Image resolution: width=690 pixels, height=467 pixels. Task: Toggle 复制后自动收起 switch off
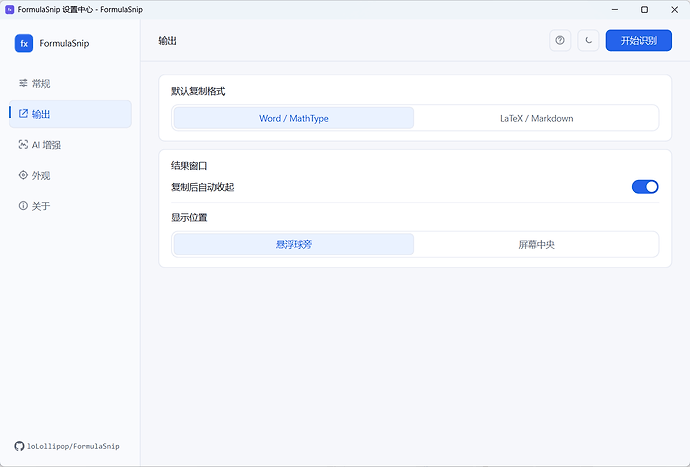(x=645, y=187)
